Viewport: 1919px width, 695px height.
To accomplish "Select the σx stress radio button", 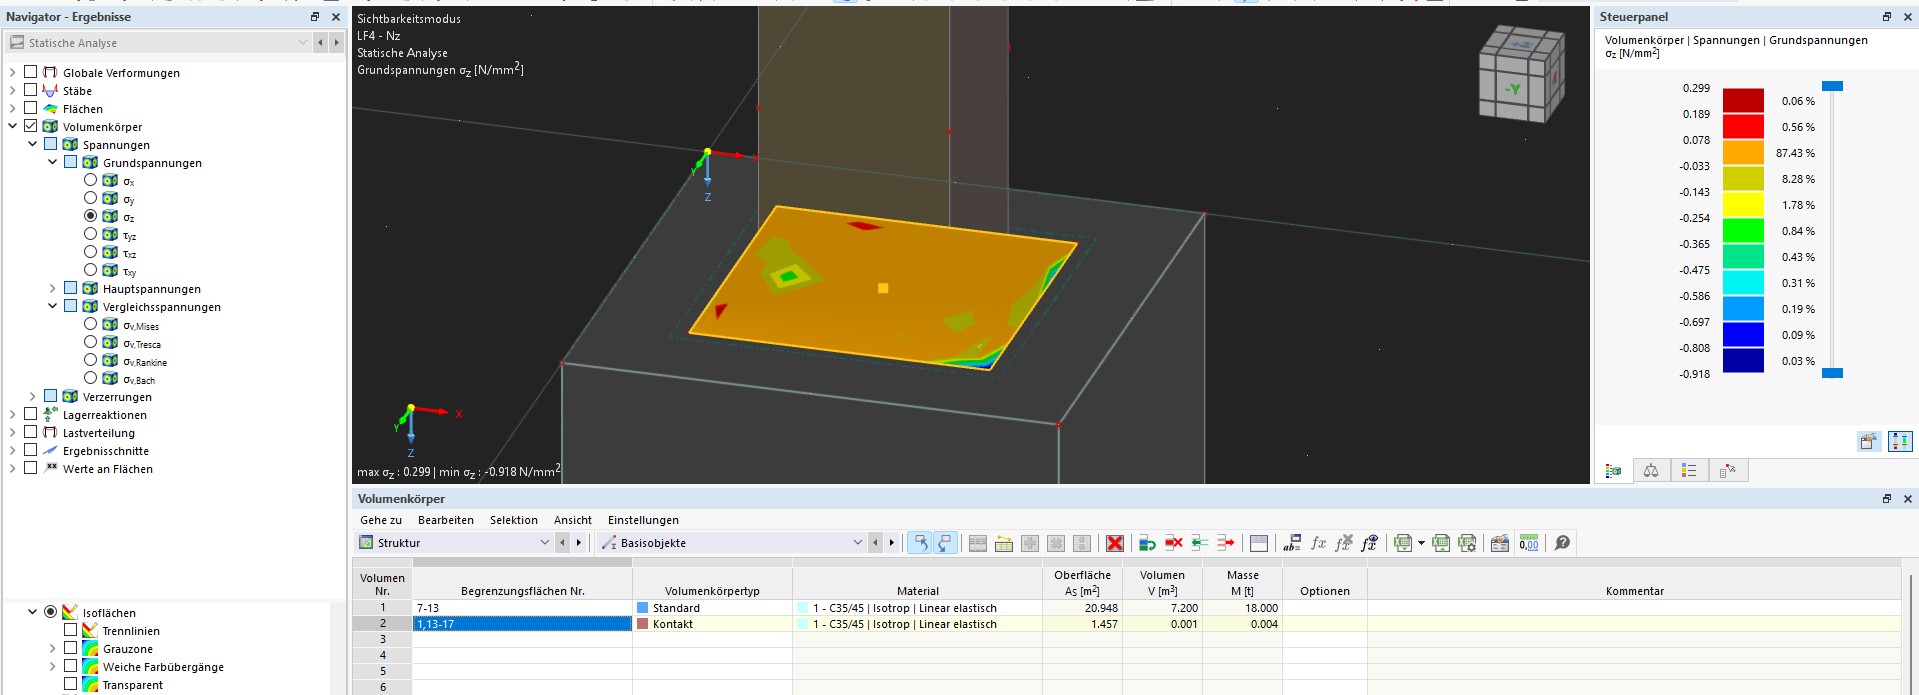I will tap(91, 180).
